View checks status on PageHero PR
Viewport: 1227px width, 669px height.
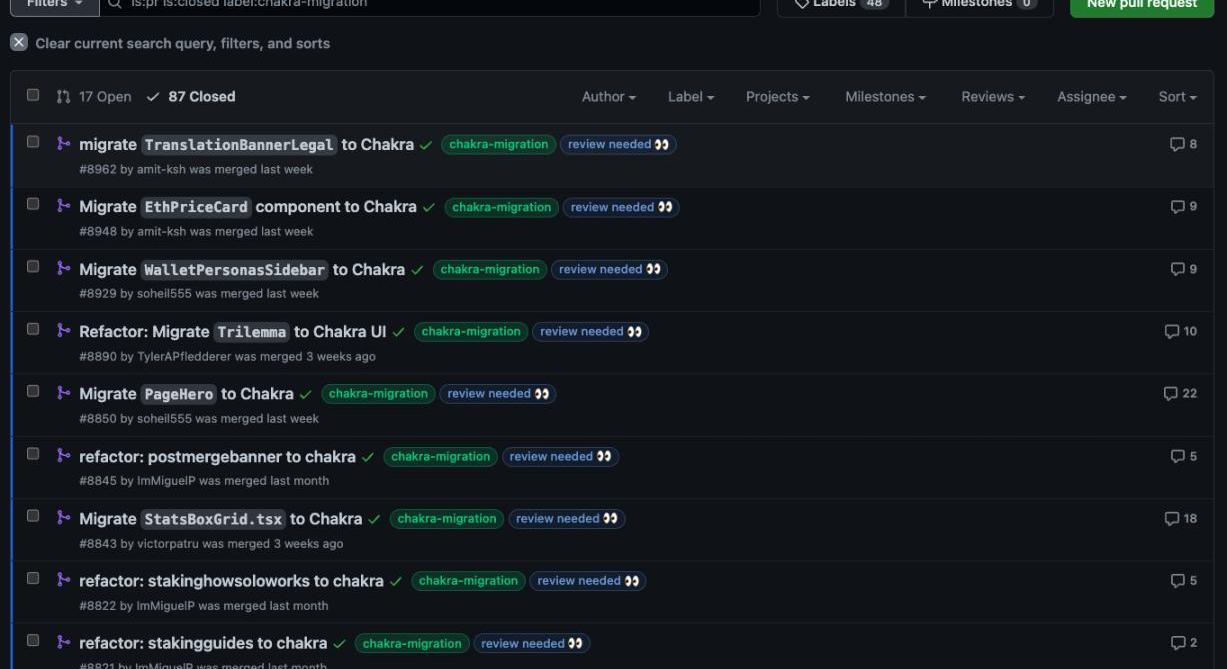[x=306, y=394]
